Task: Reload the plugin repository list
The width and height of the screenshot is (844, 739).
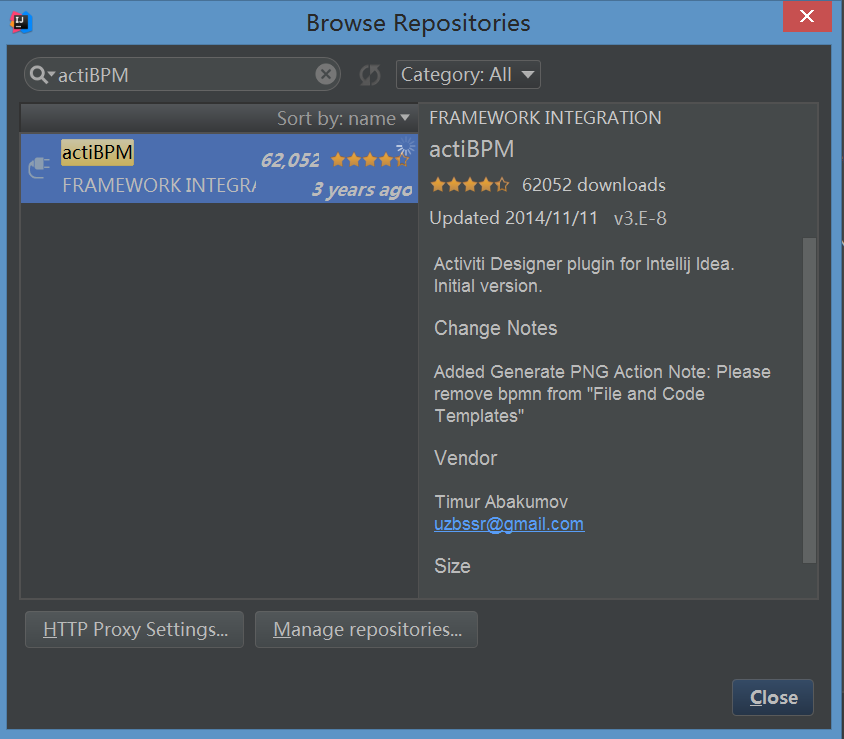Action: pos(370,75)
